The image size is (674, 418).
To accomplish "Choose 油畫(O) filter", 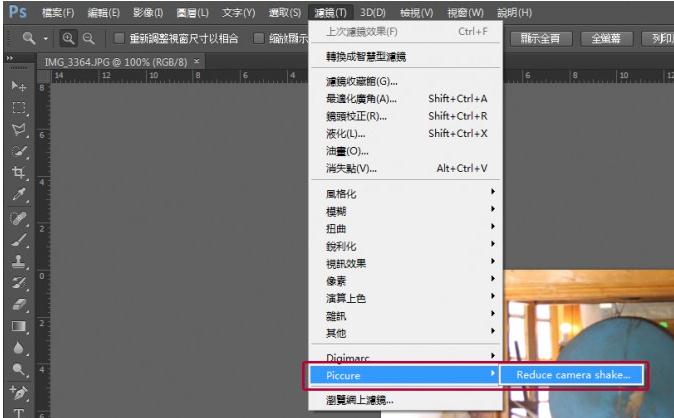I will 406,151.
